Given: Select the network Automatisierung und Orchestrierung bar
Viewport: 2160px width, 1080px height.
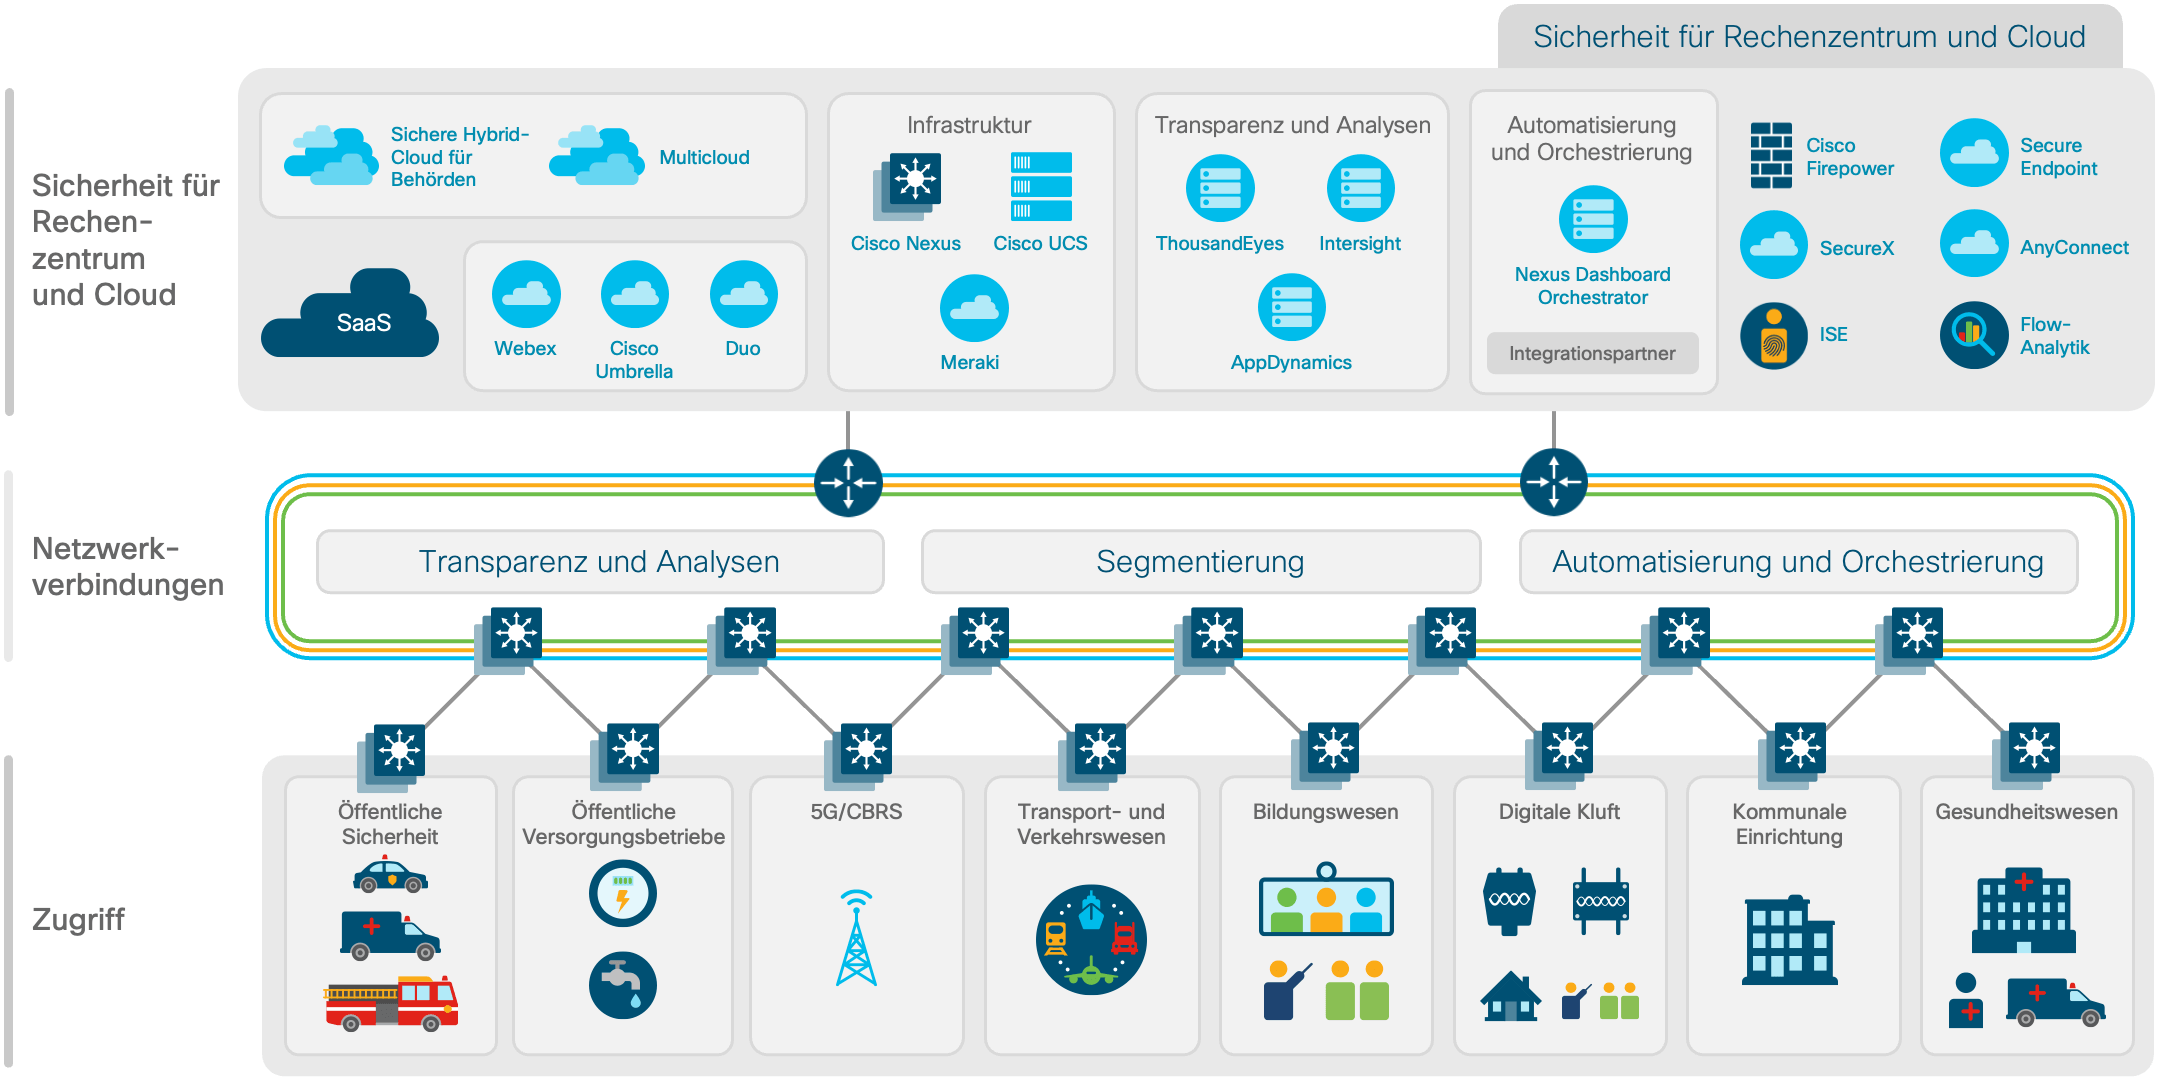Looking at the screenshot, I should tap(1798, 562).
